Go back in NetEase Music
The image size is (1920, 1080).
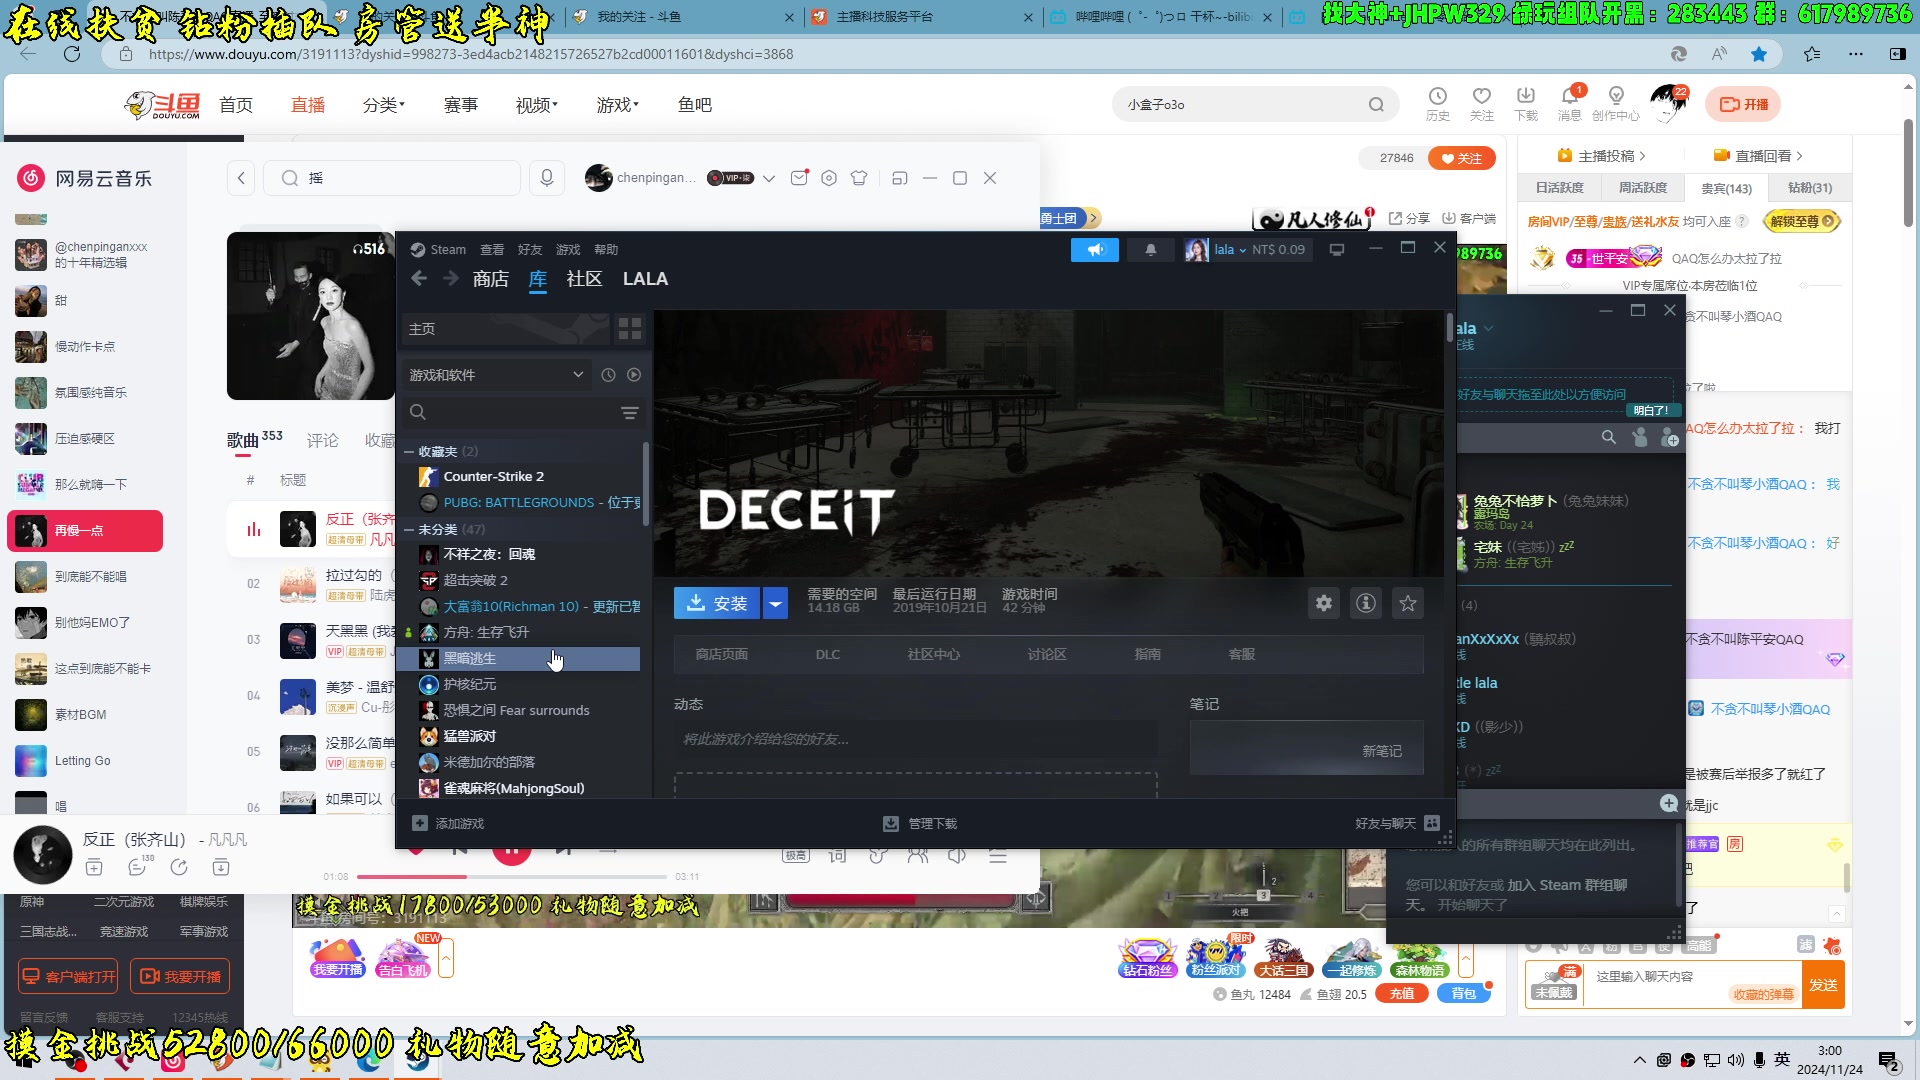[241, 178]
